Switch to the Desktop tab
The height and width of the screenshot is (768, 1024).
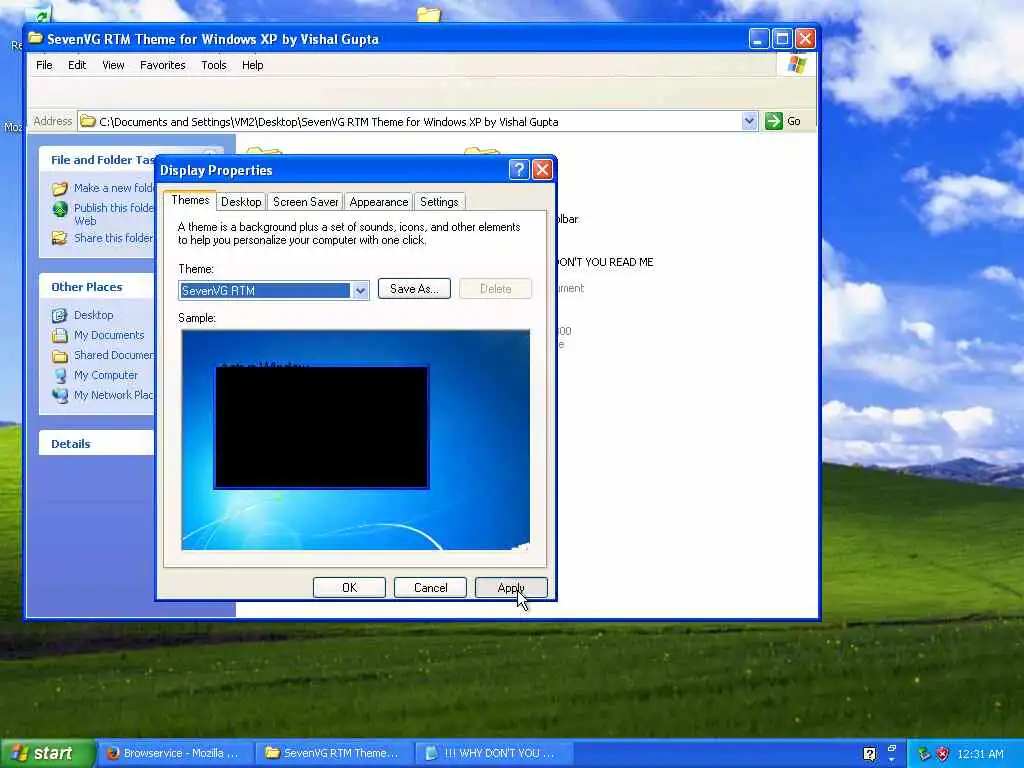point(241,202)
